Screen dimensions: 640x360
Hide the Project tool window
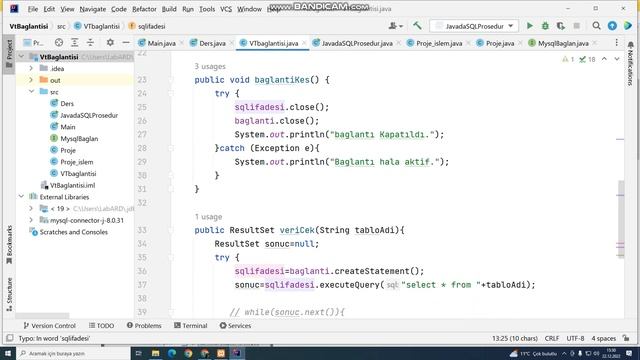126,42
